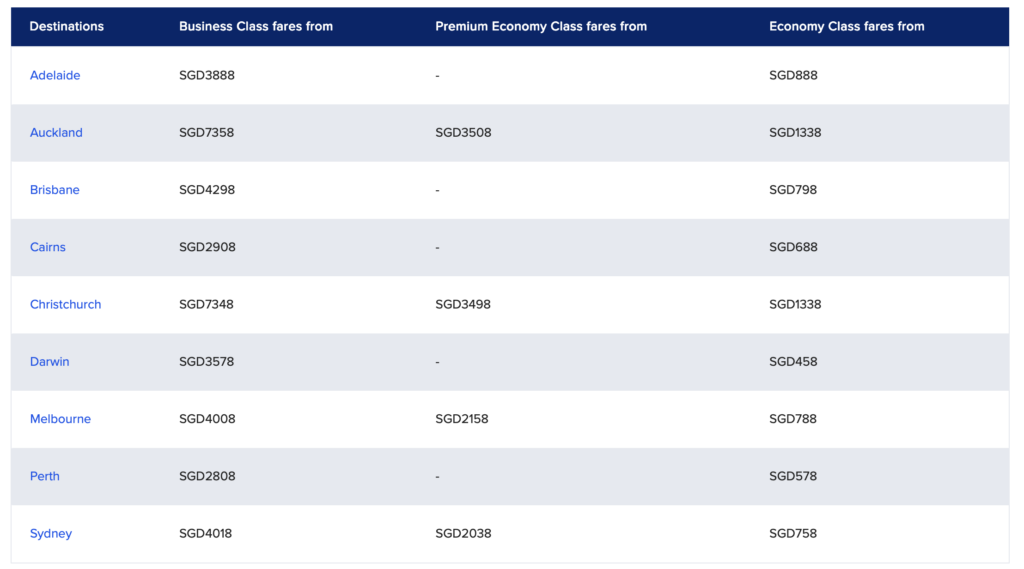Click the Business Class fares from header

point(255,26)
